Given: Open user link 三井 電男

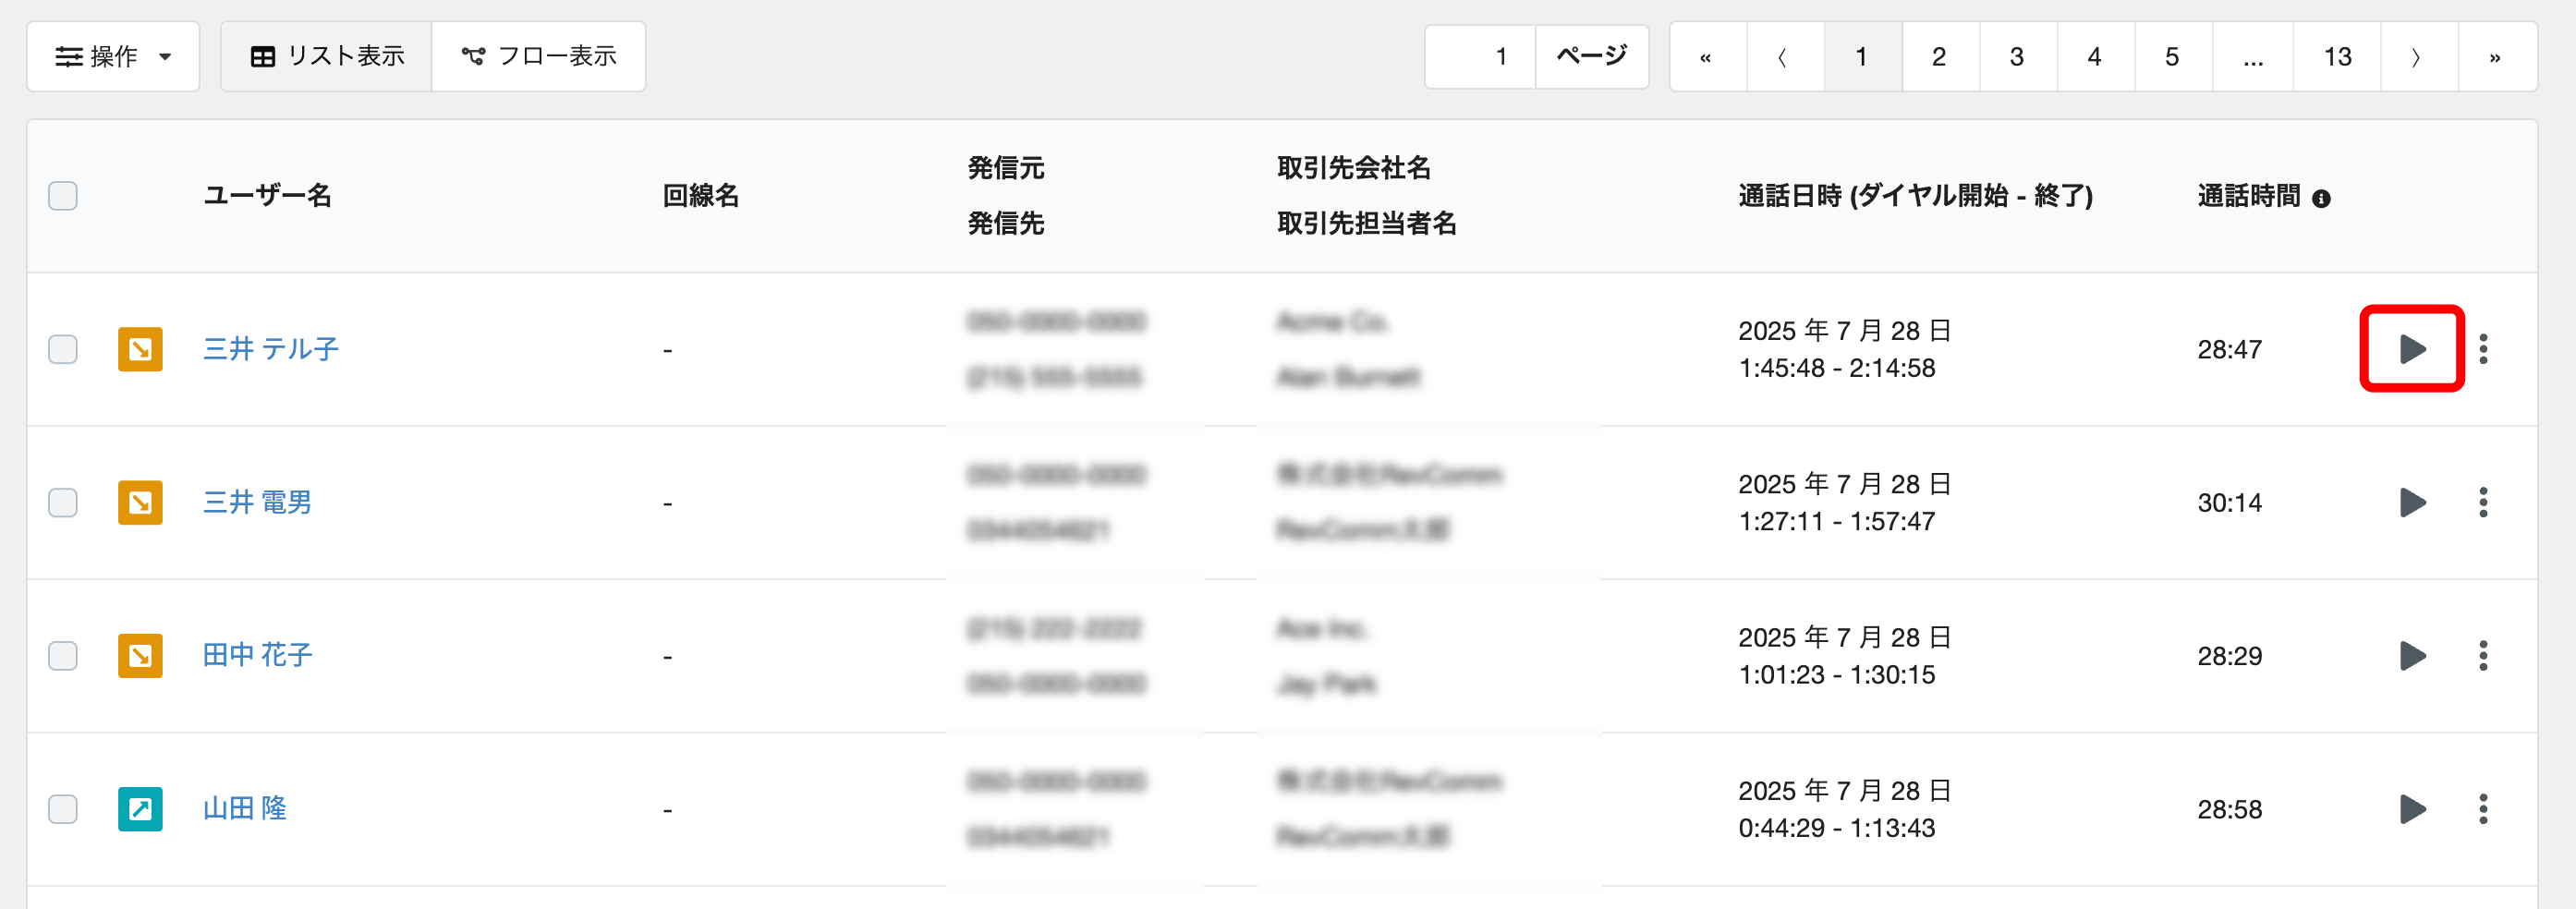Looking at the screenshot, I should click(257, 502).
